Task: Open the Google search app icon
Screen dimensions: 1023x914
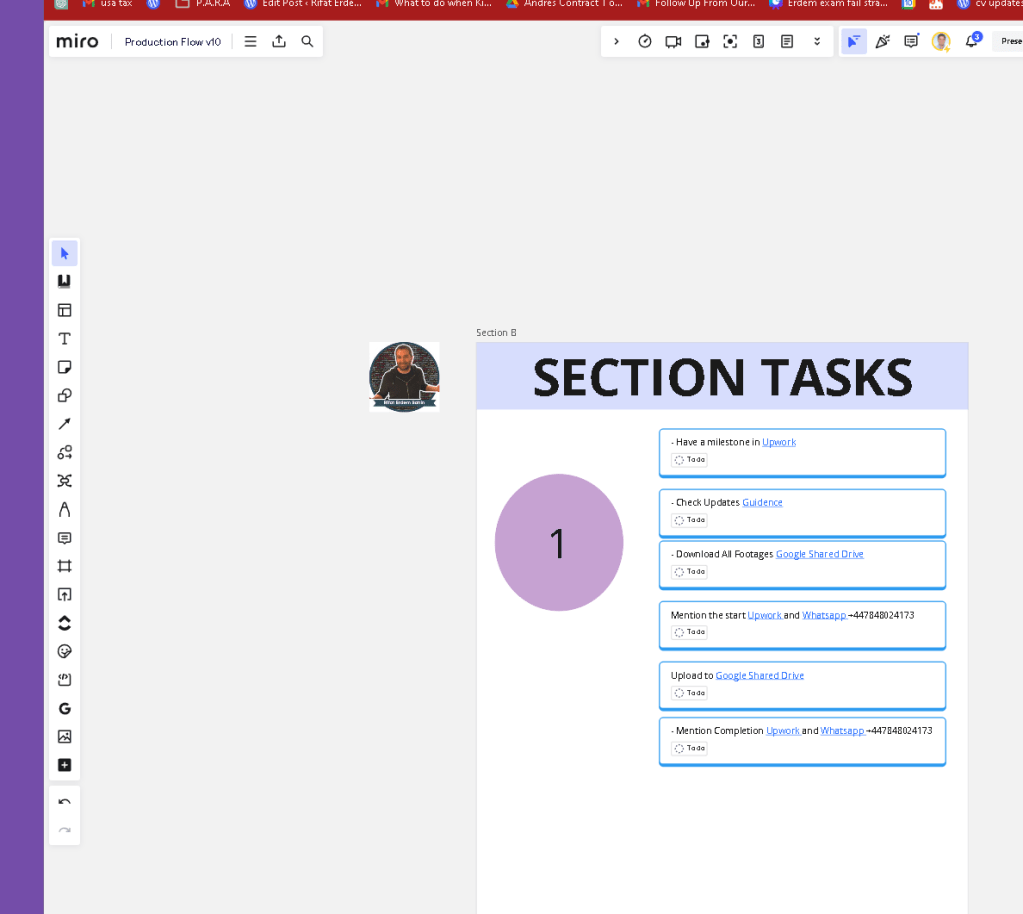Action: click(65, 708)
